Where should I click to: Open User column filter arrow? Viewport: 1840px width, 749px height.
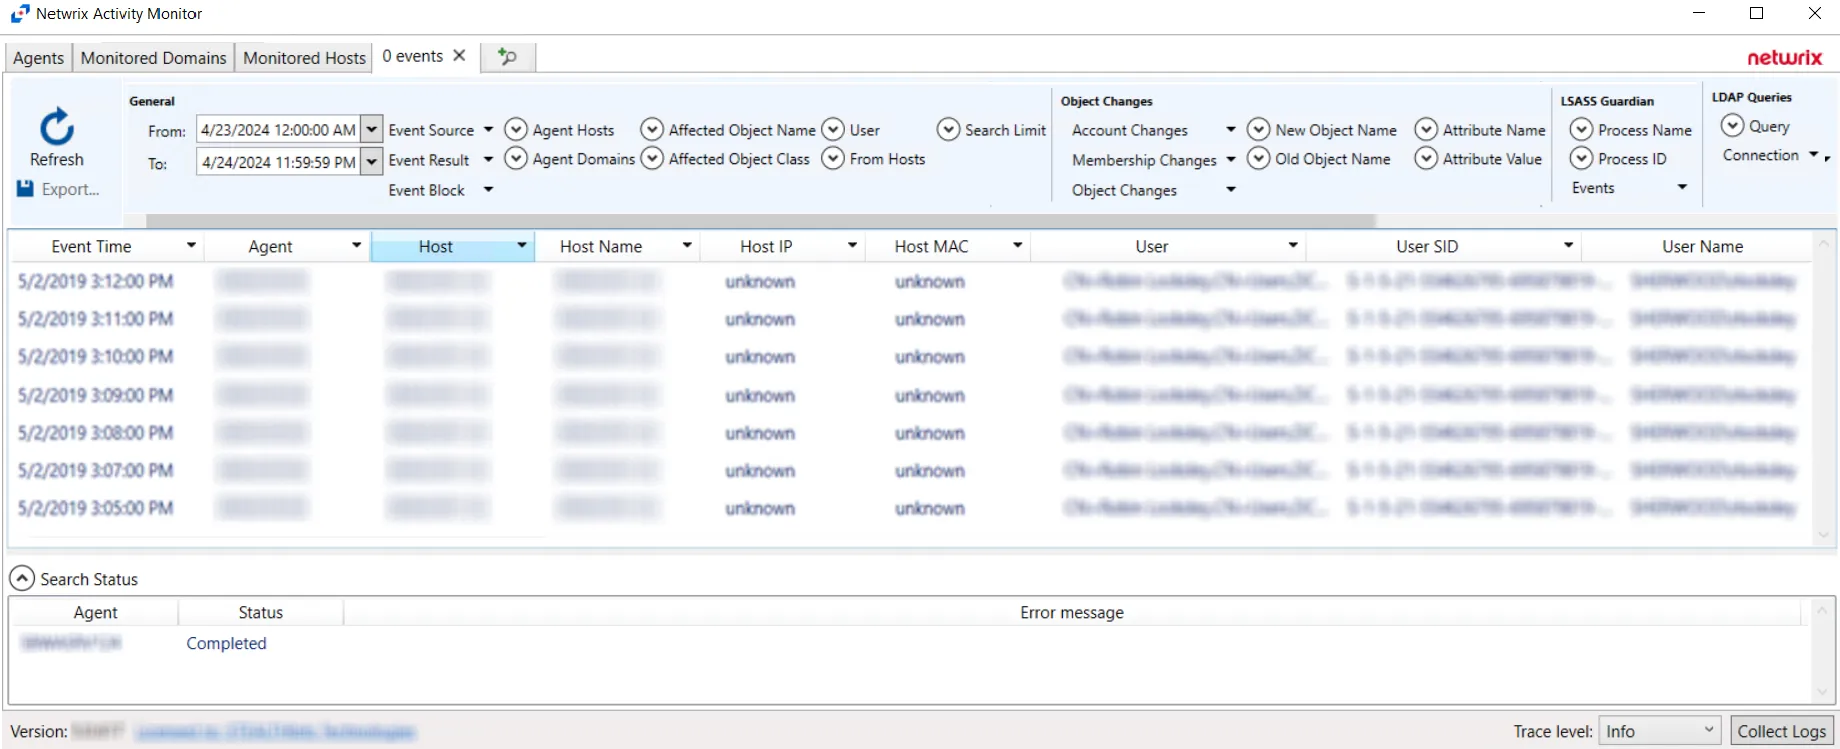click(x=1293, y=246)
